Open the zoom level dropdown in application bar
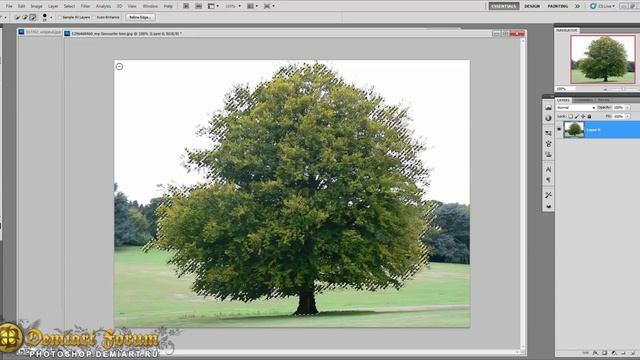 click(x=233, y=6)
